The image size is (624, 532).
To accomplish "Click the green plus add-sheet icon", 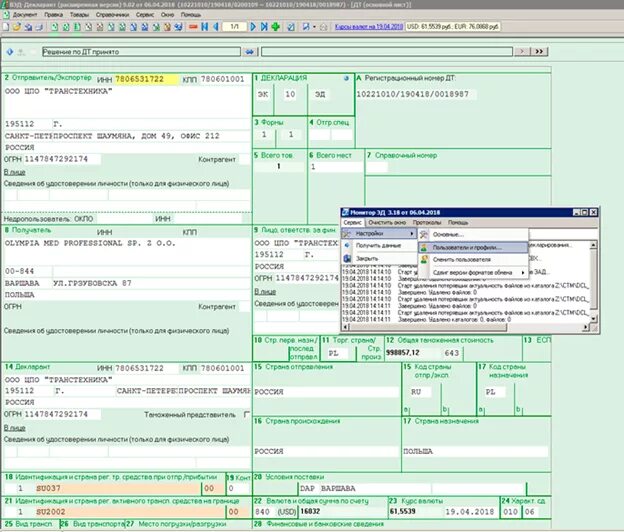I will pyautogui.click(x=275, y=27).
